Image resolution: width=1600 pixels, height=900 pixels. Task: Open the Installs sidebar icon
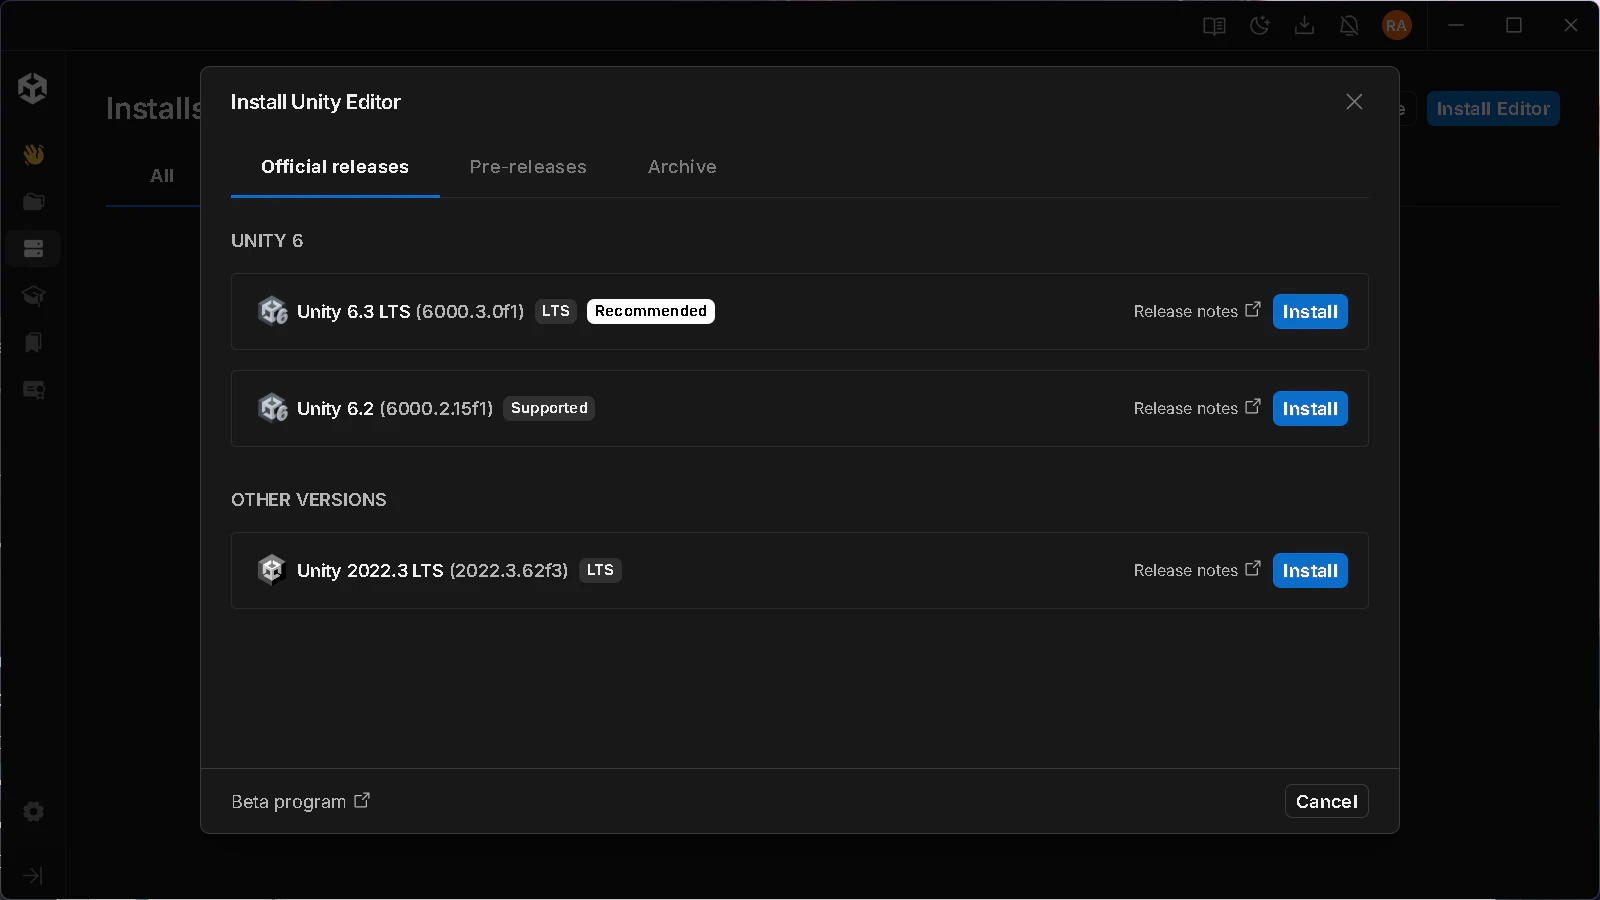(33, 248)
